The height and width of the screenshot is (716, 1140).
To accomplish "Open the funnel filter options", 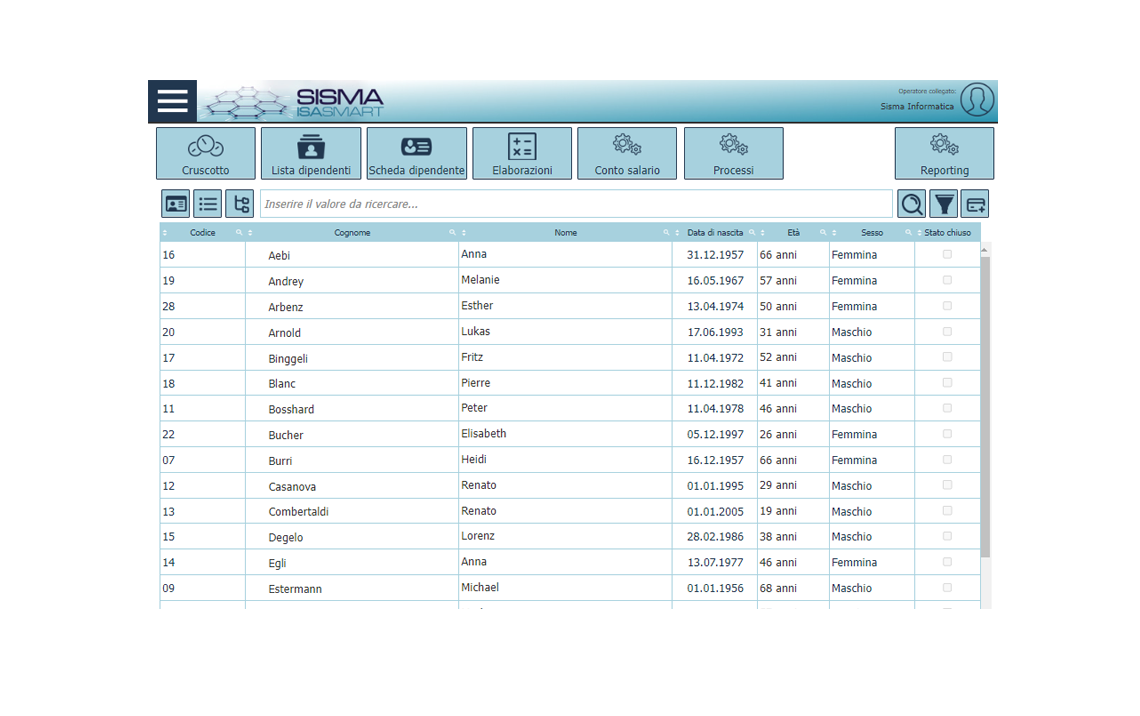I will [943, 204].
